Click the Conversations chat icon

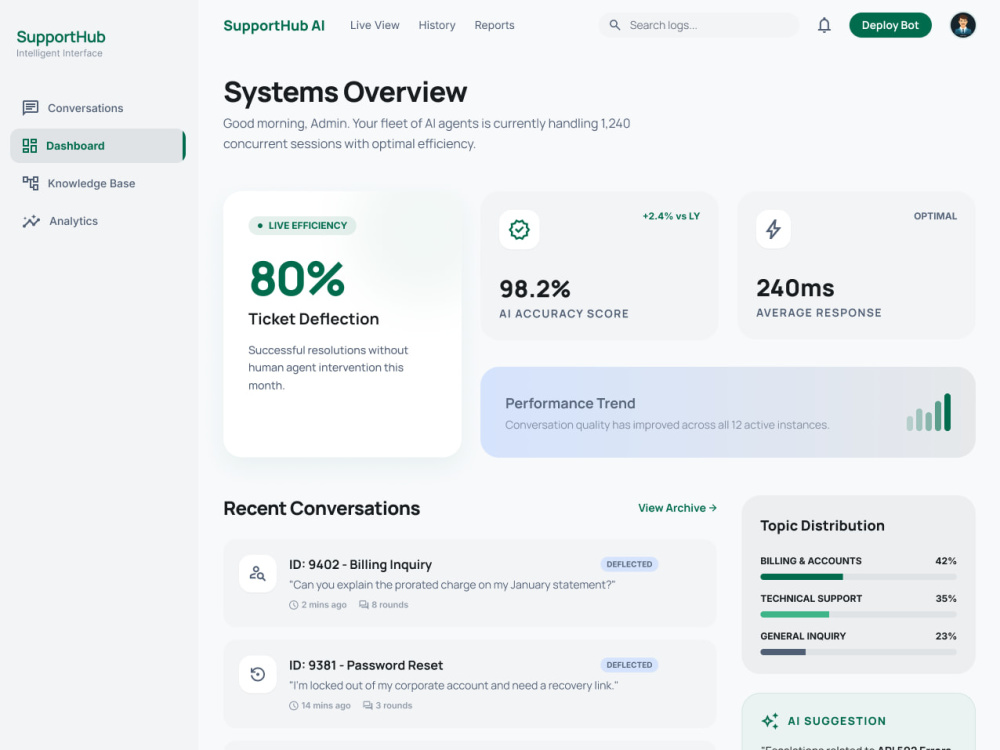[x=30, y=108]
